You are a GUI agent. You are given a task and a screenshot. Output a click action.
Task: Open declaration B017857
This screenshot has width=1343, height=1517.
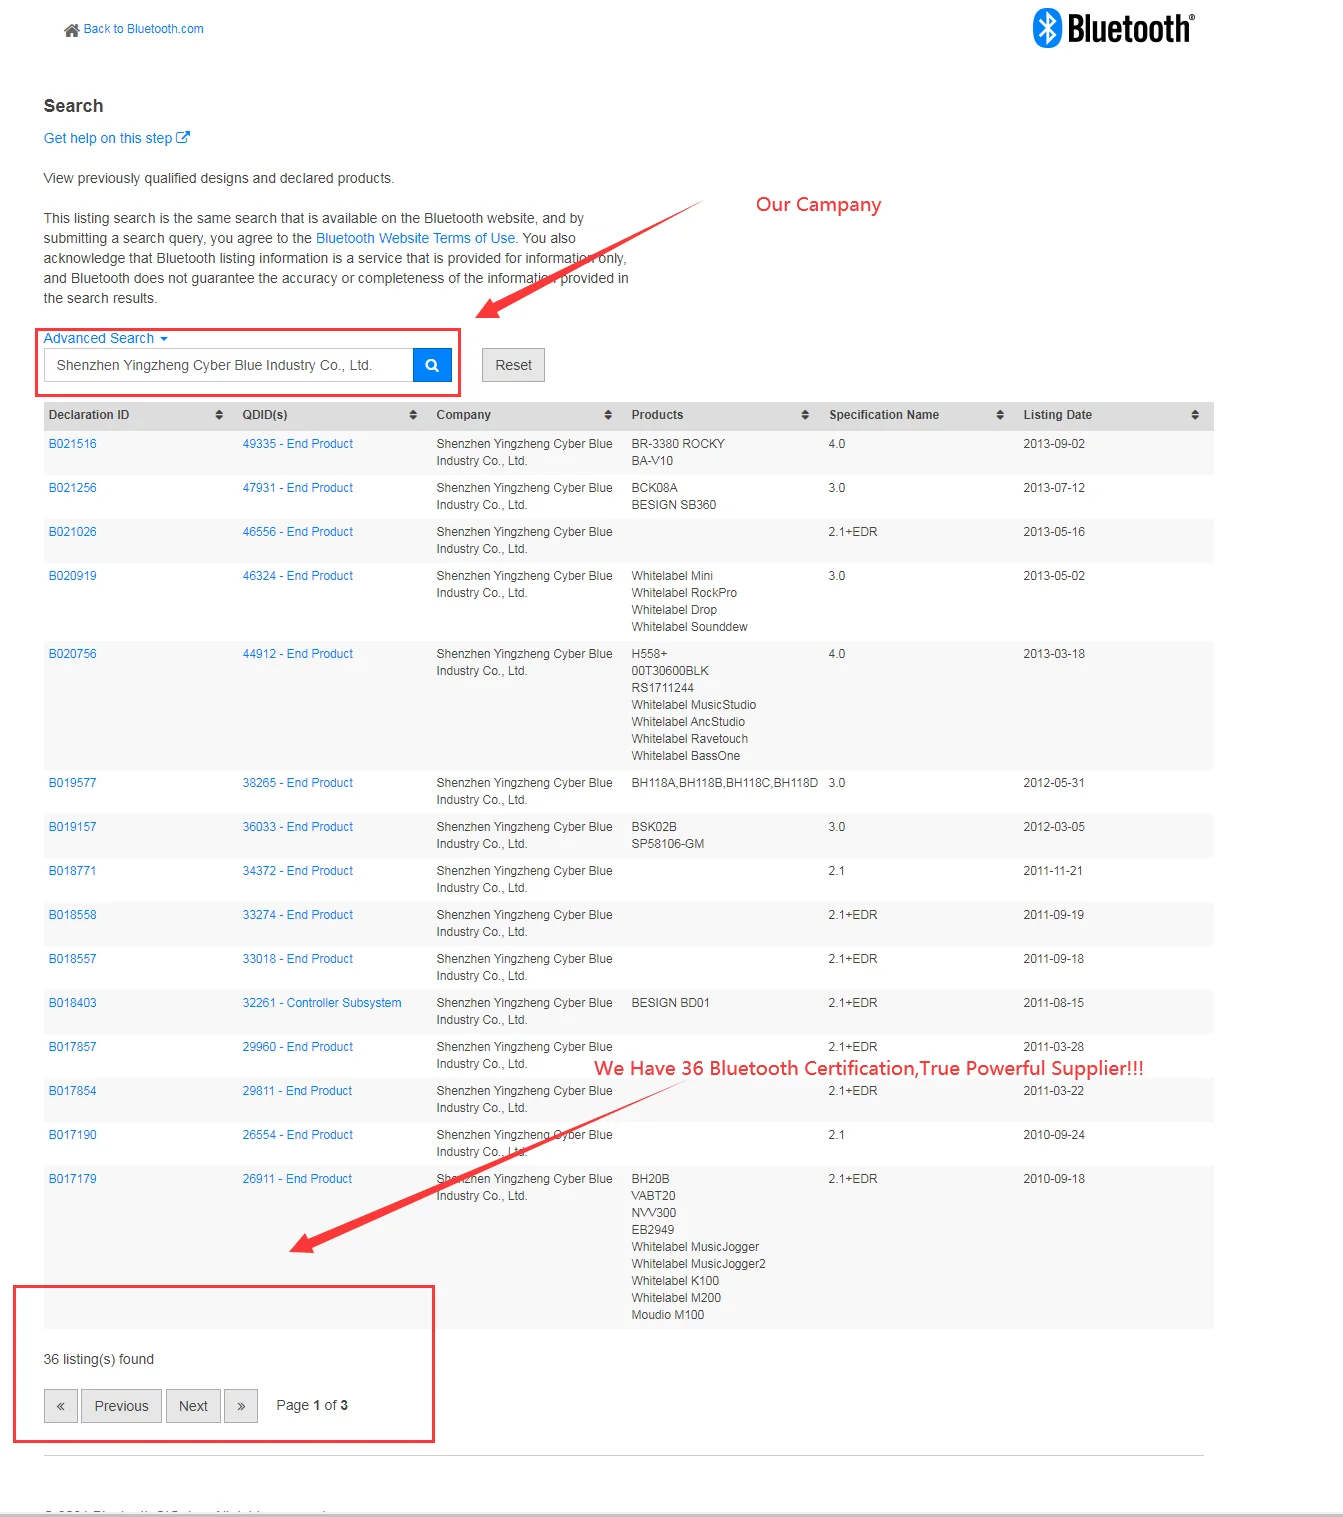click(73, 1047)
